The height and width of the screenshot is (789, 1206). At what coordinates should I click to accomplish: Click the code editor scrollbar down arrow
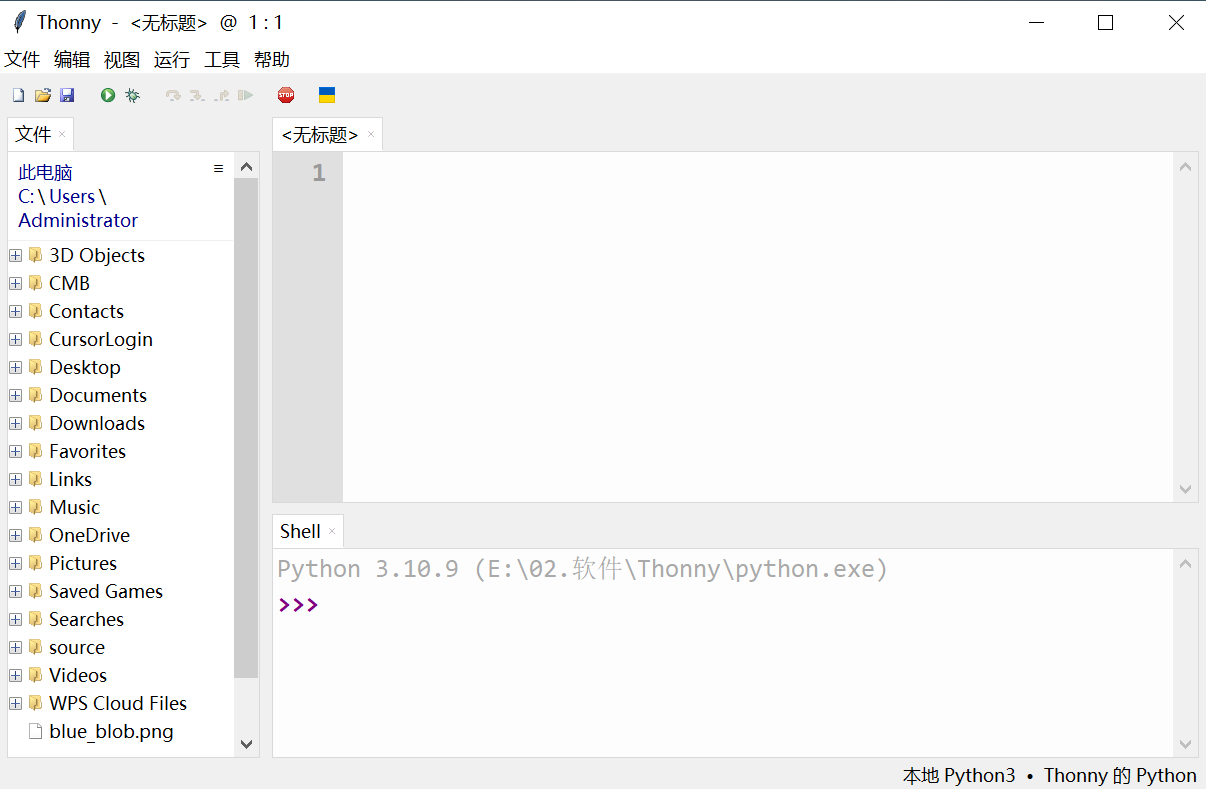(1185, 489)
